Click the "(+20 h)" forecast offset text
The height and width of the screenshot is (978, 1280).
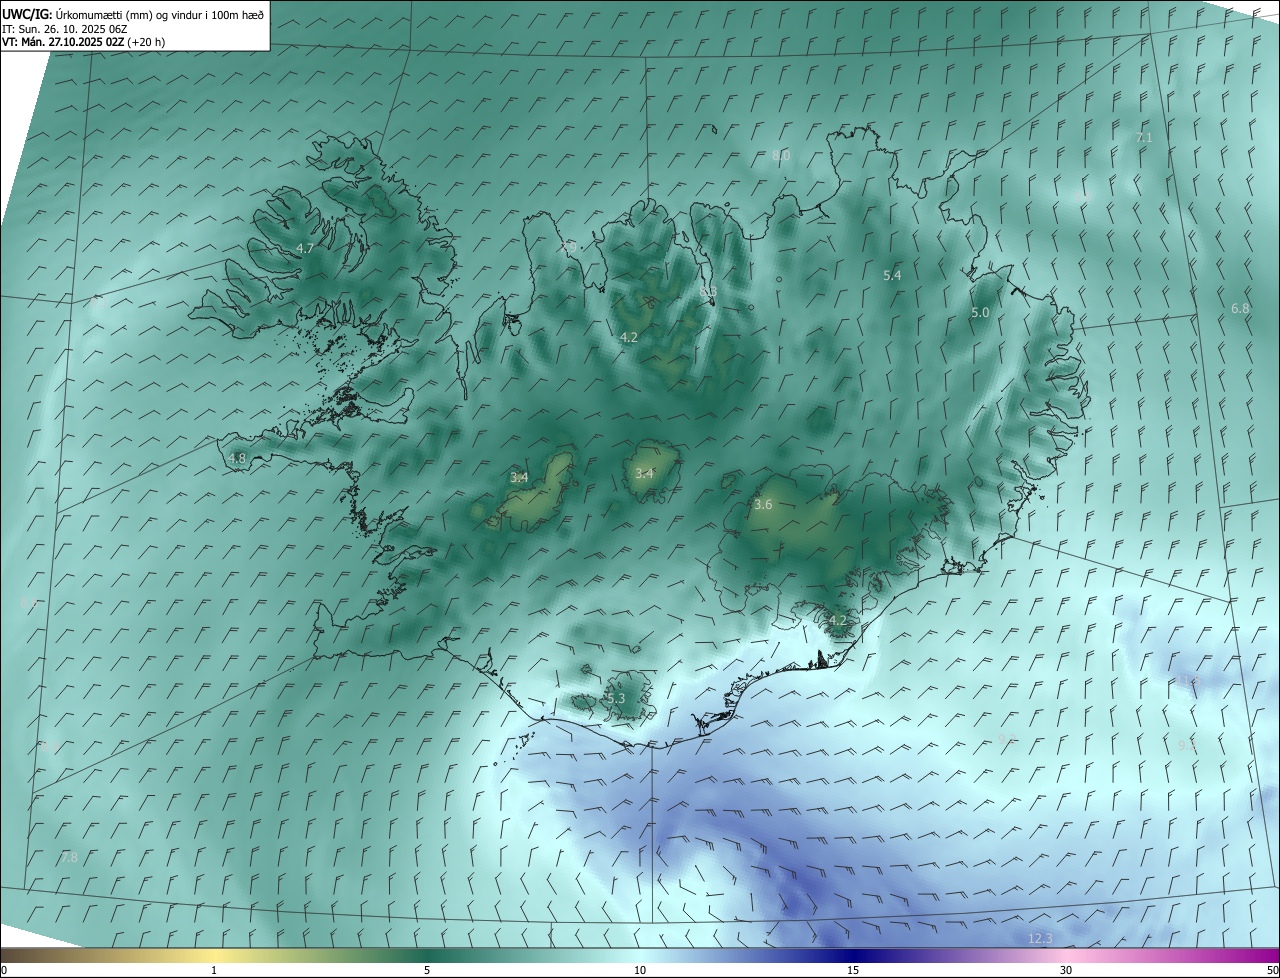146,42
